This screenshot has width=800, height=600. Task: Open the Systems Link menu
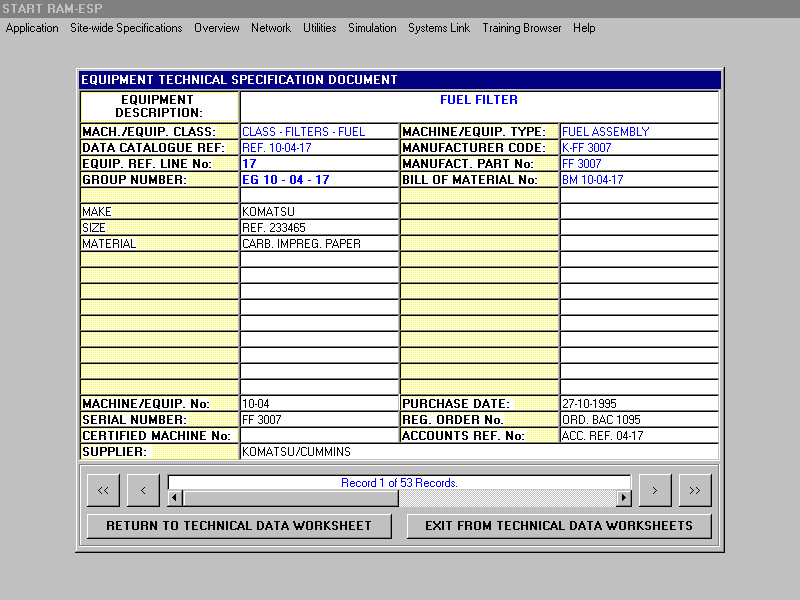(x=439, y=28)
